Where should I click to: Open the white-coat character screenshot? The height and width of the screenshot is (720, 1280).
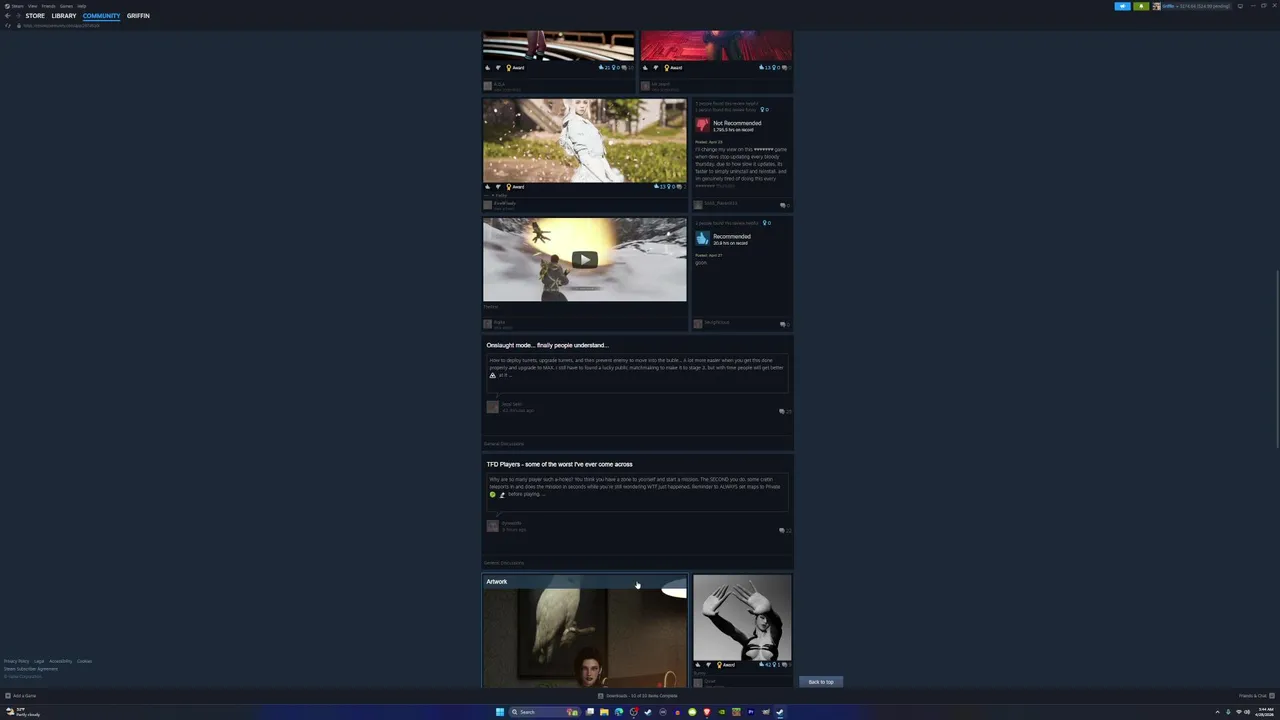[x=585, y=140]
